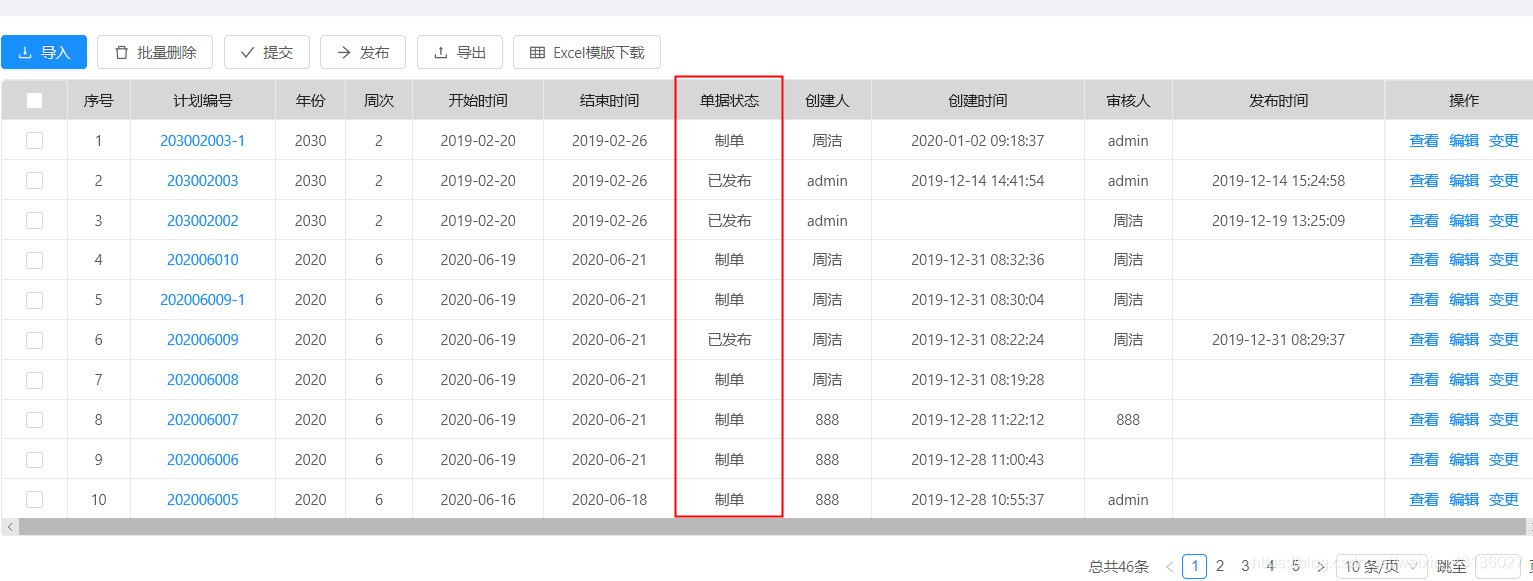Click the 导出 export button
This screenshot has height=581, width=1533.
coord(460,52)
